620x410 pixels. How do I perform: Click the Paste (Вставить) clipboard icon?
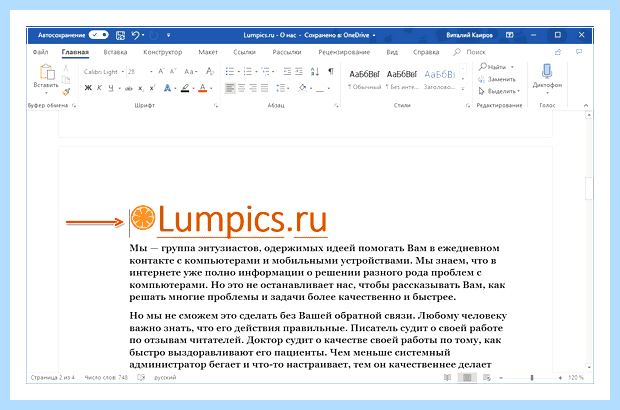pyautogui.click(x=47, y=72)
